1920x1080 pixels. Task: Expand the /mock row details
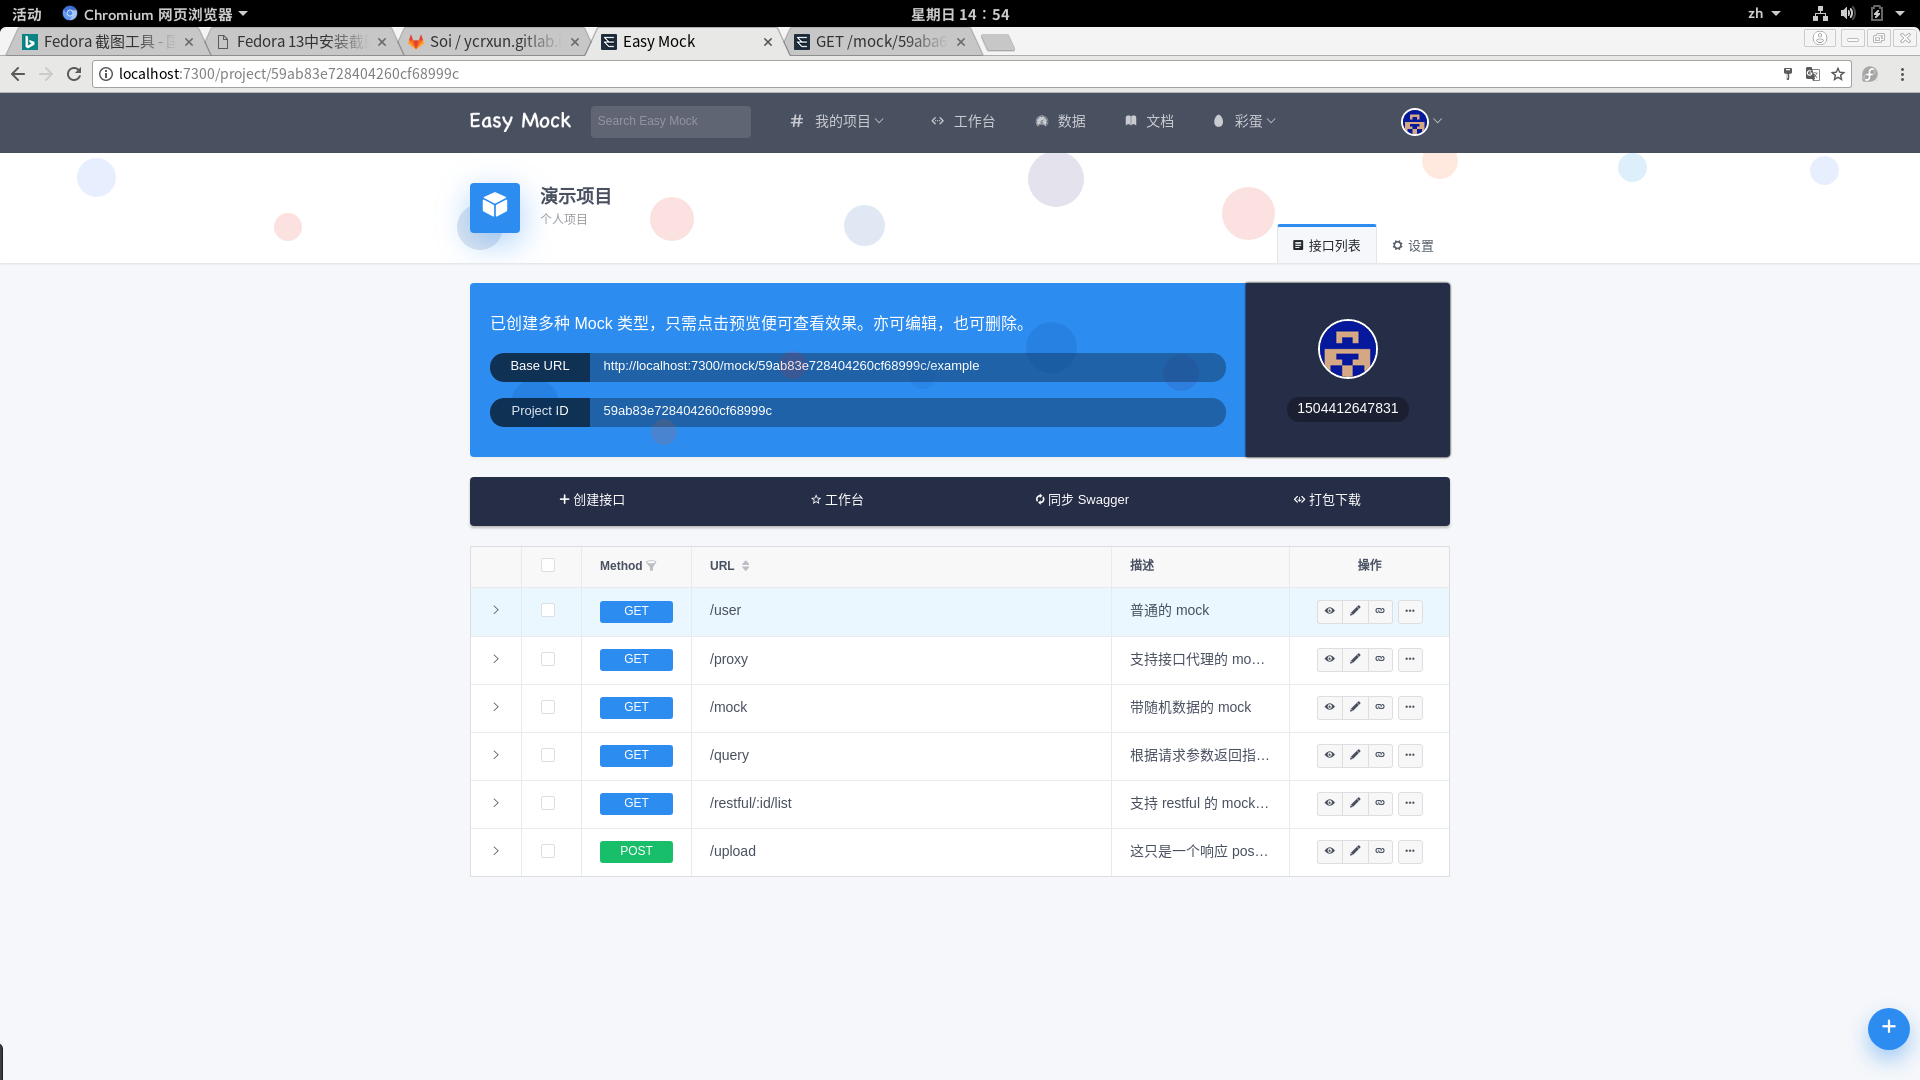(496, 707)
